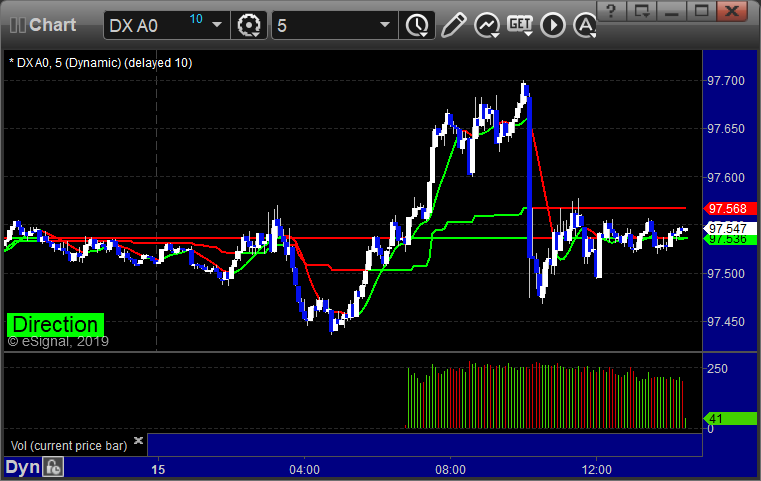Click the red 97.568 price marker
Screen dimensions: 761x481
click(730, 209)
